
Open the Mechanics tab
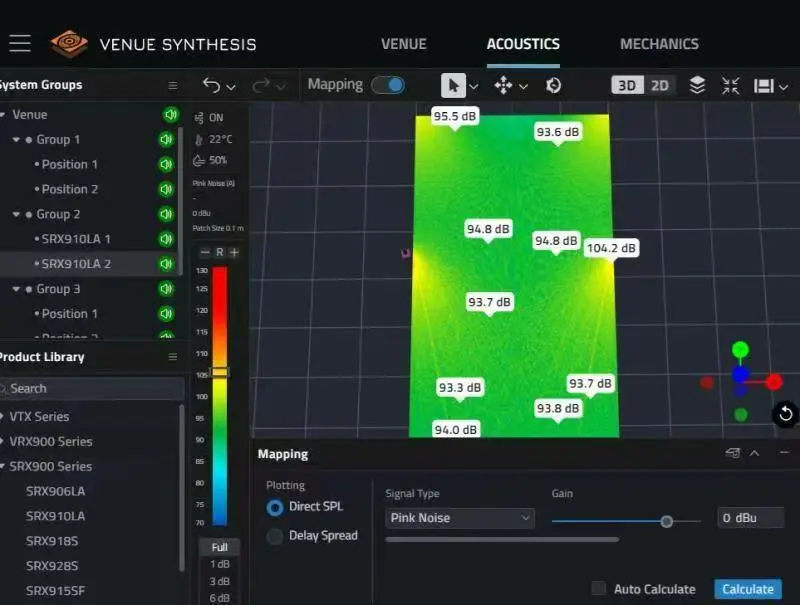coord(659,44)
